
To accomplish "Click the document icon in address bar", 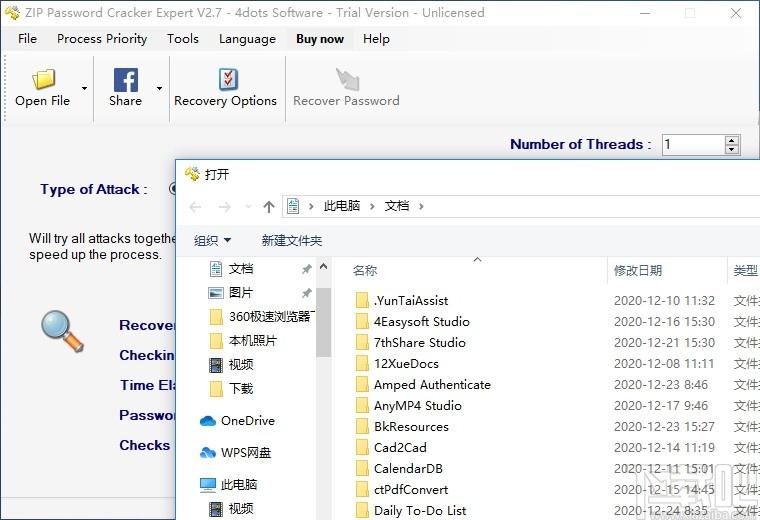I will [293, 206].
